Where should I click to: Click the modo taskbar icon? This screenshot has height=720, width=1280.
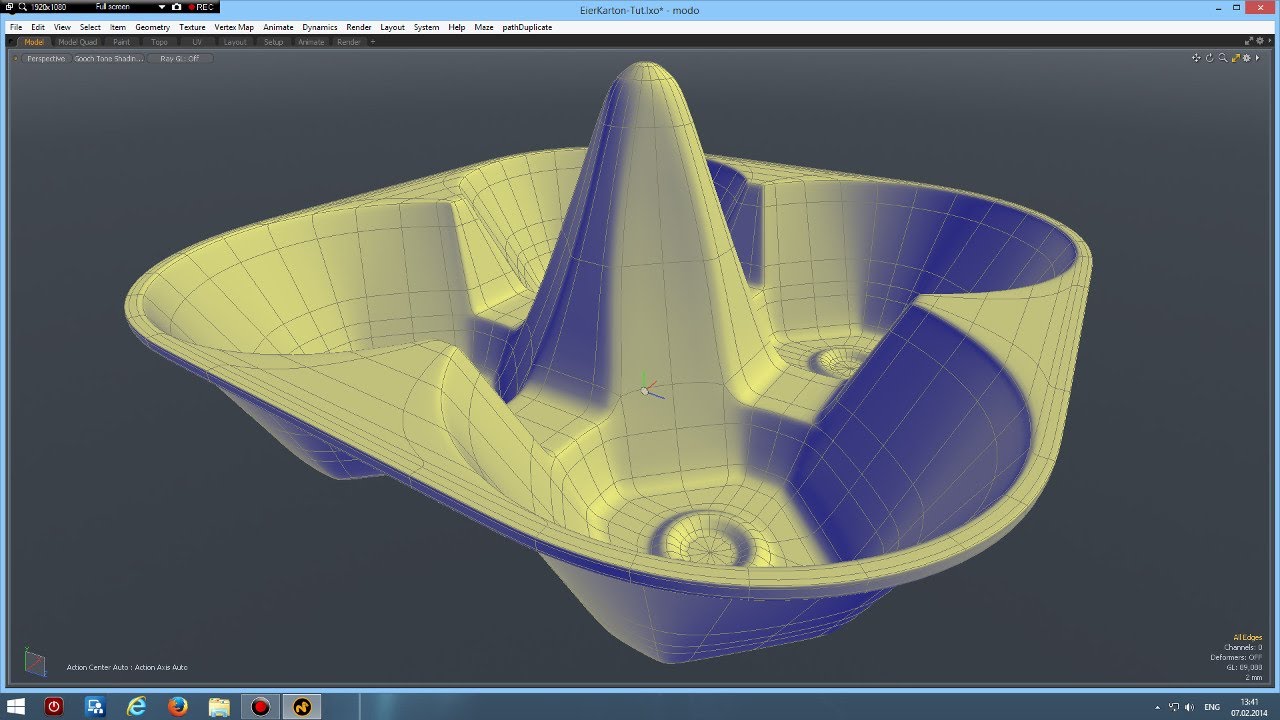point(302,707)
